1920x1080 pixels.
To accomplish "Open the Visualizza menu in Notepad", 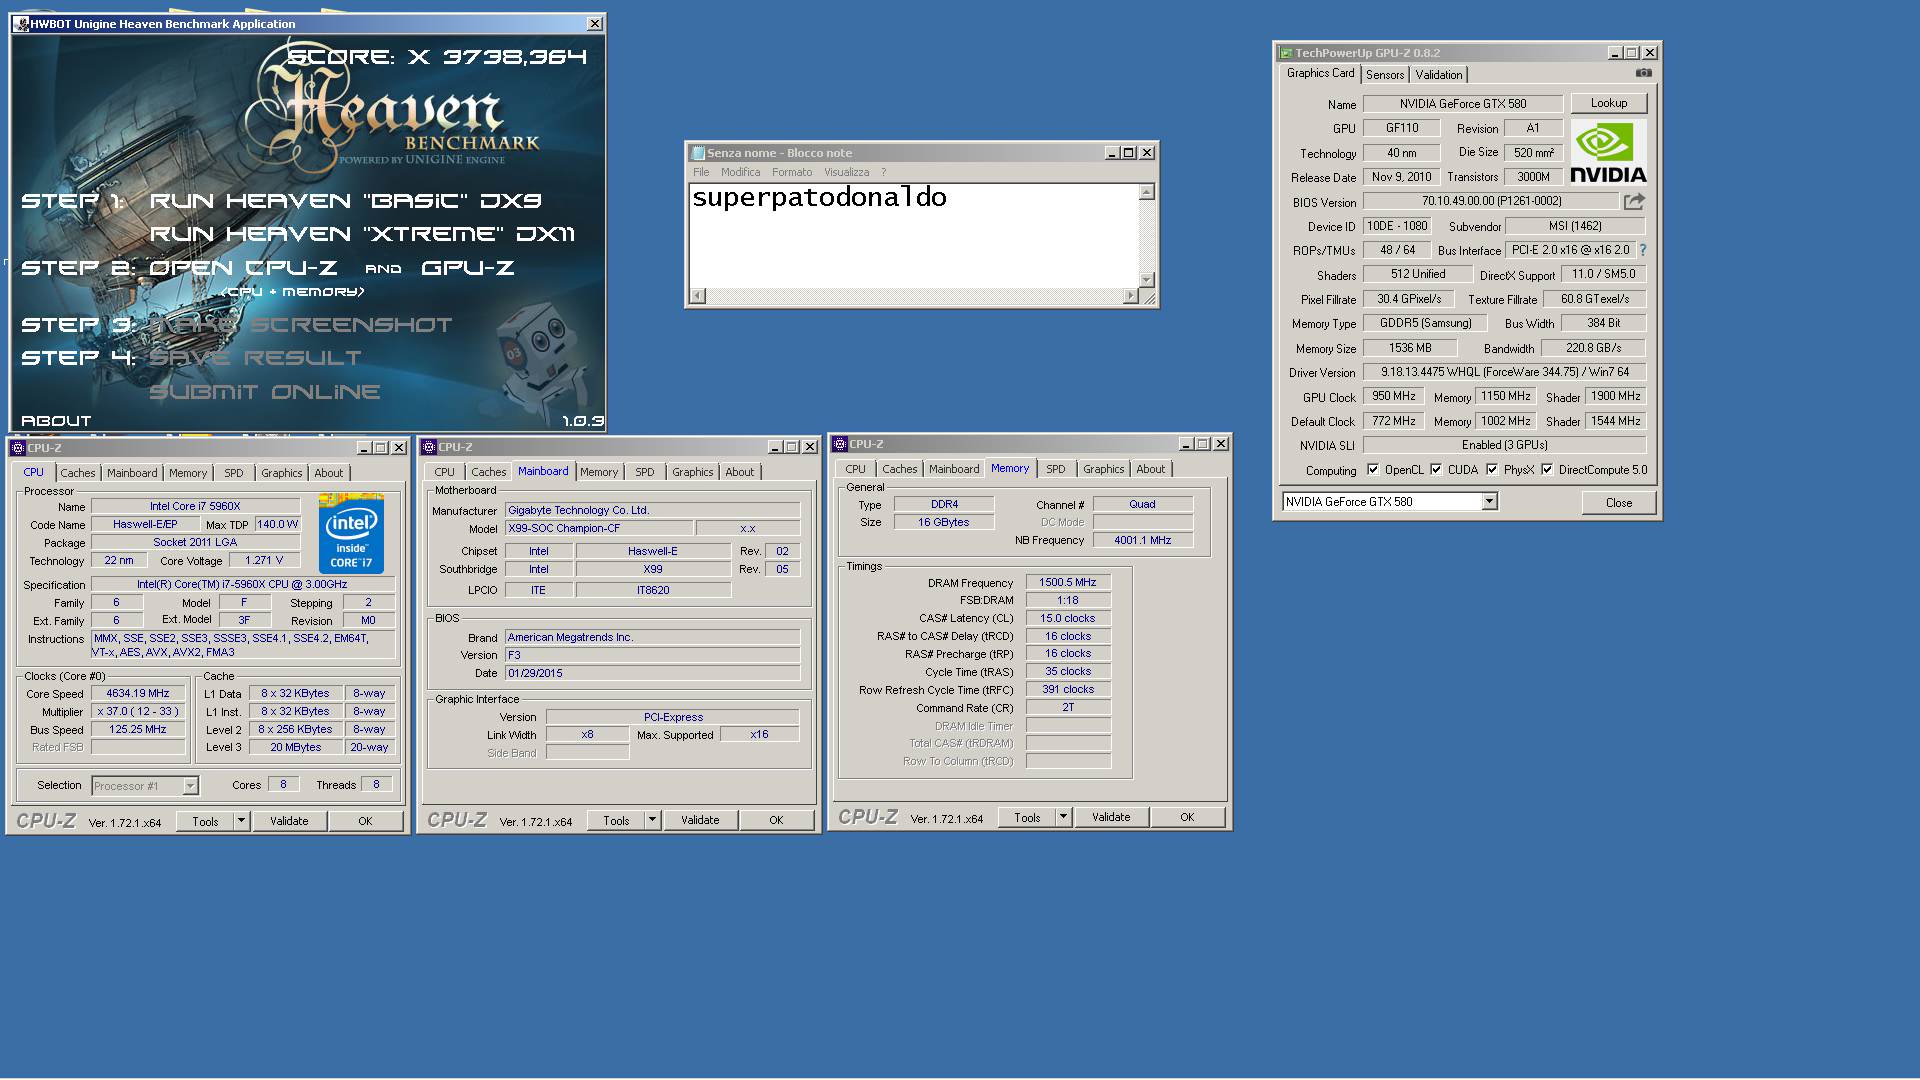I will [x=846, y=172].
